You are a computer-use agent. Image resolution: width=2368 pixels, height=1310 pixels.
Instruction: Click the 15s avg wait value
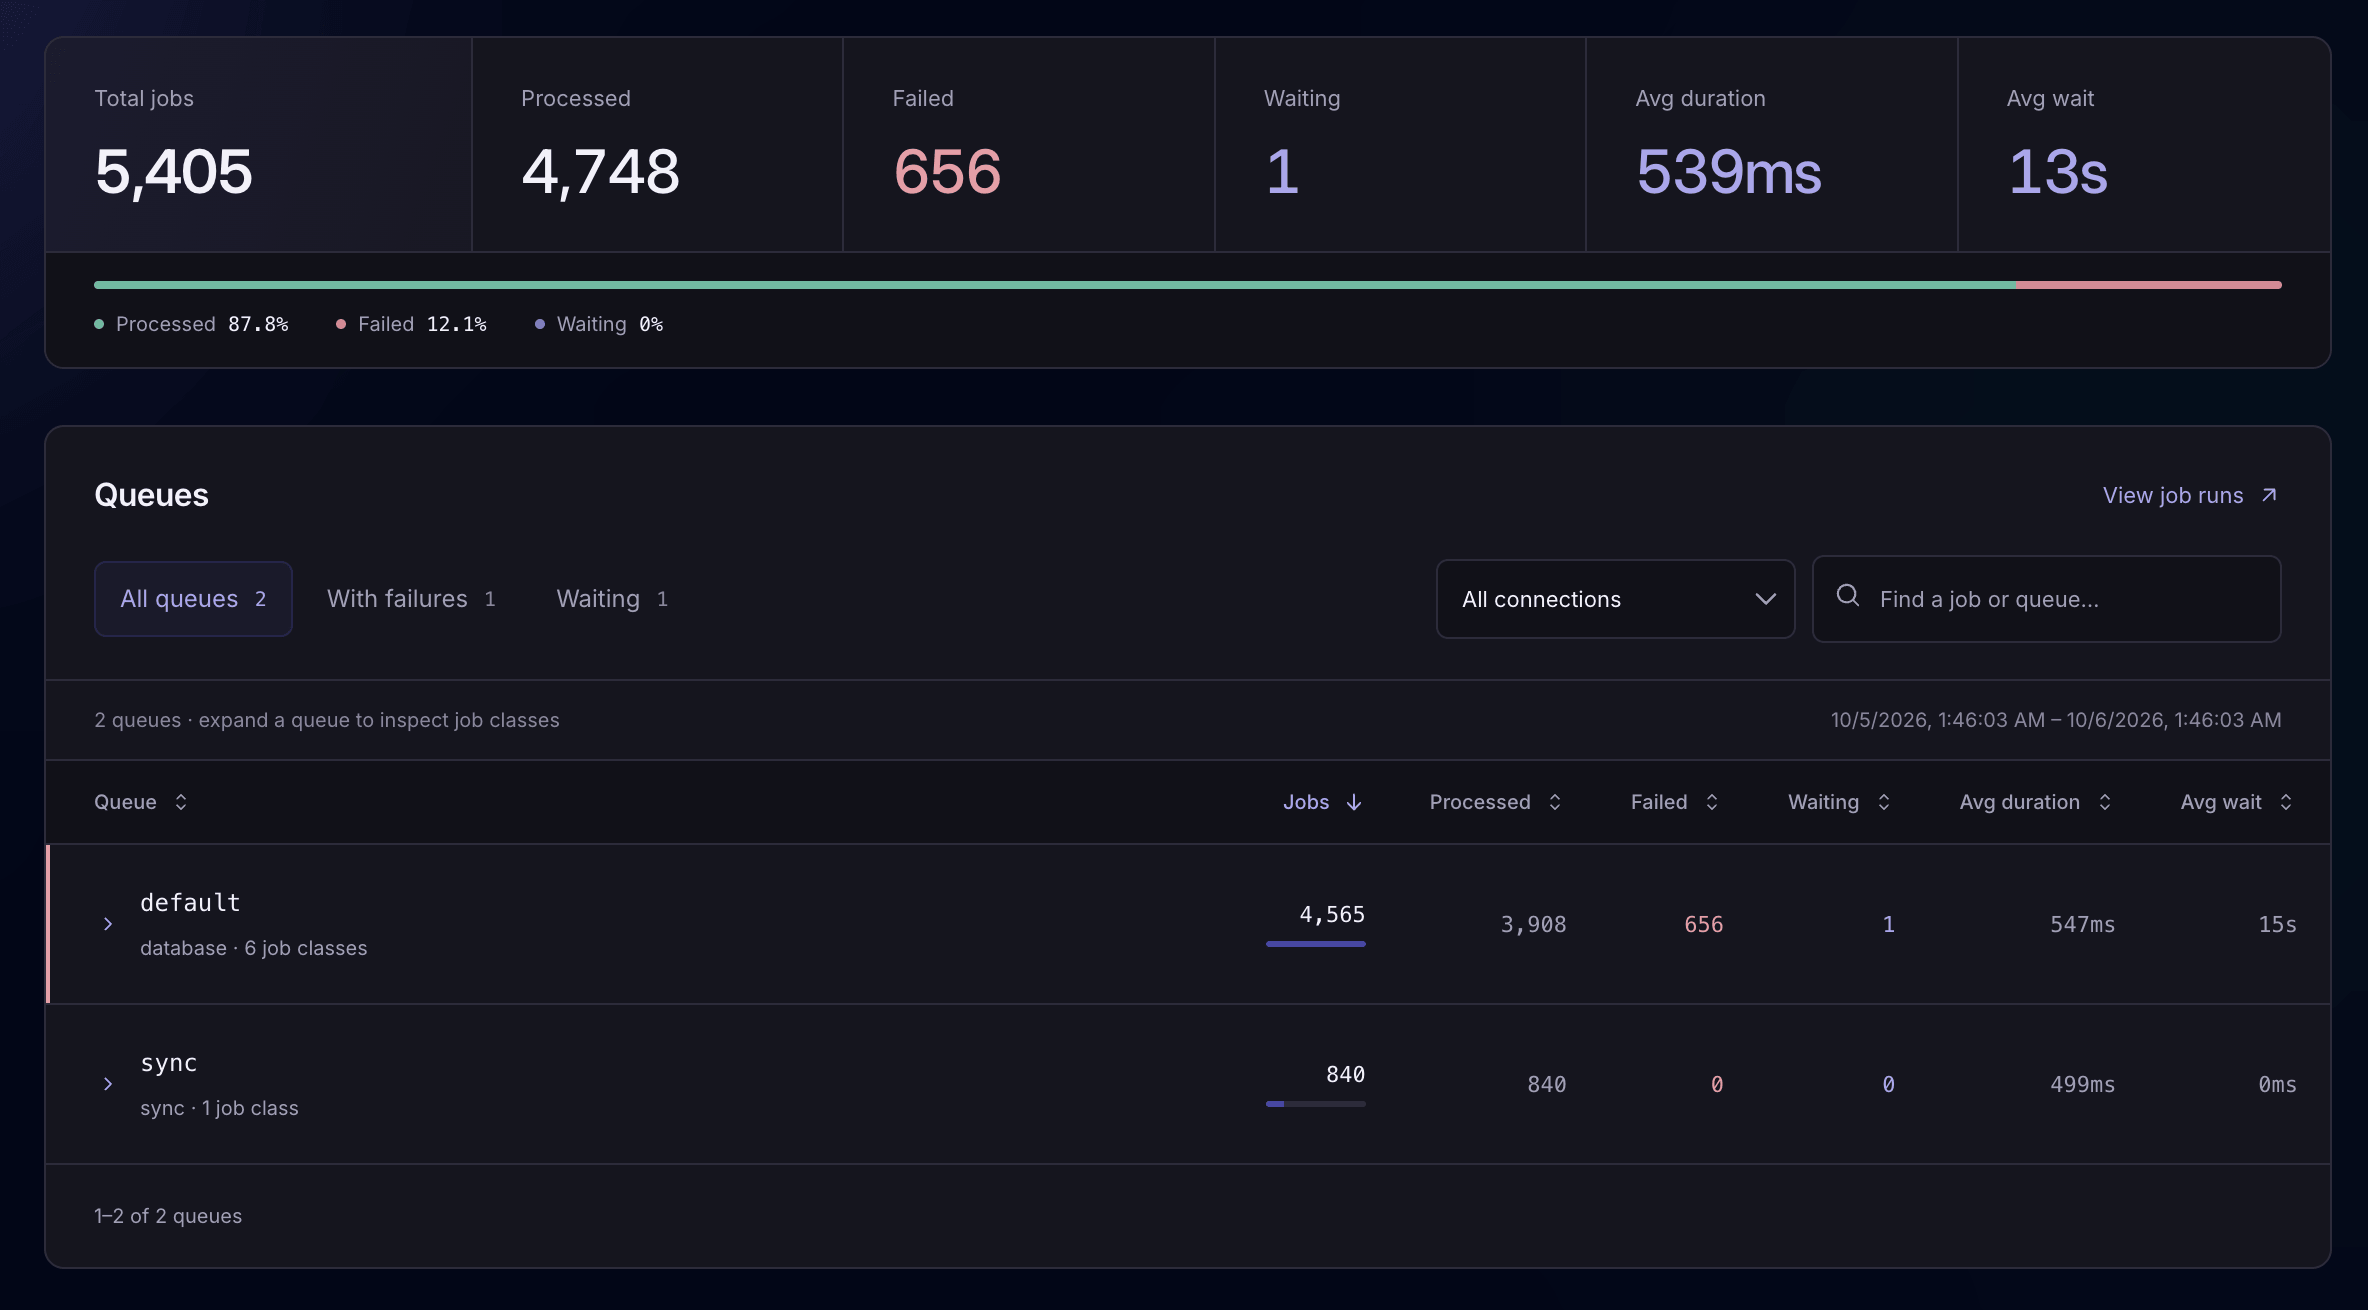coord(2277,924)
